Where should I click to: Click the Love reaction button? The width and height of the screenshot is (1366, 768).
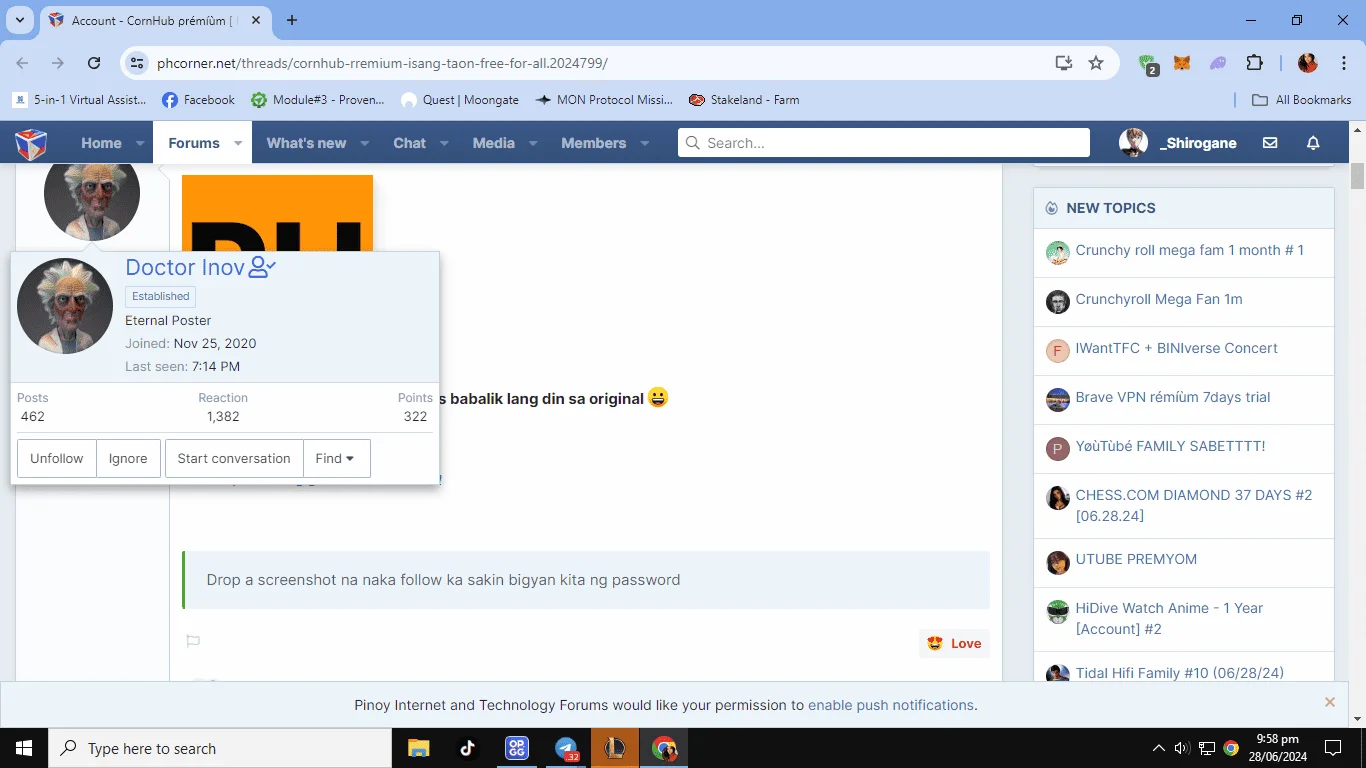(954, 643)
